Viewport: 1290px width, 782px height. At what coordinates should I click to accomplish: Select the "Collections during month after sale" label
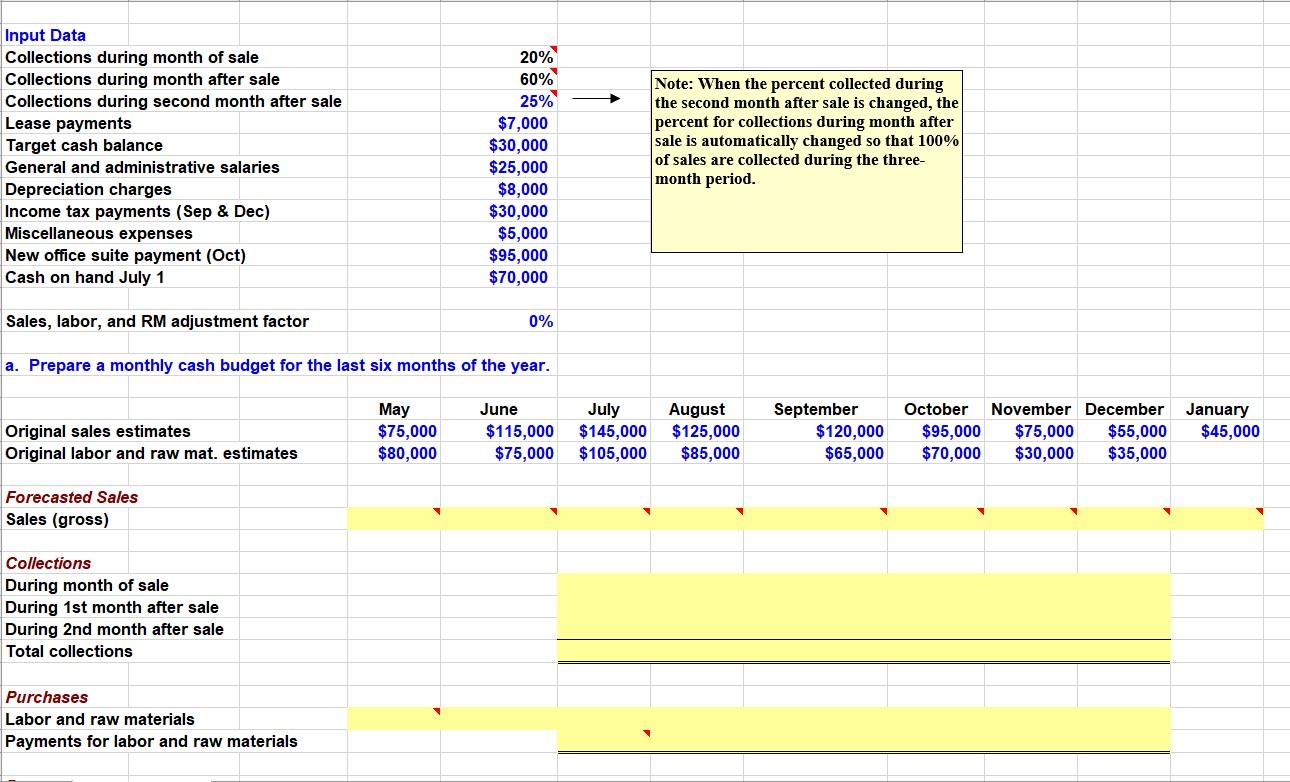tap(143, 79)
